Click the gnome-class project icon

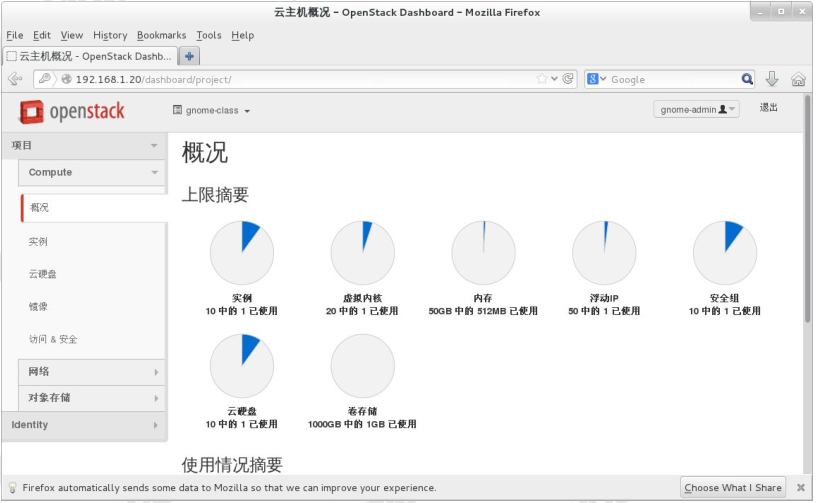click(x=177, y=110)
